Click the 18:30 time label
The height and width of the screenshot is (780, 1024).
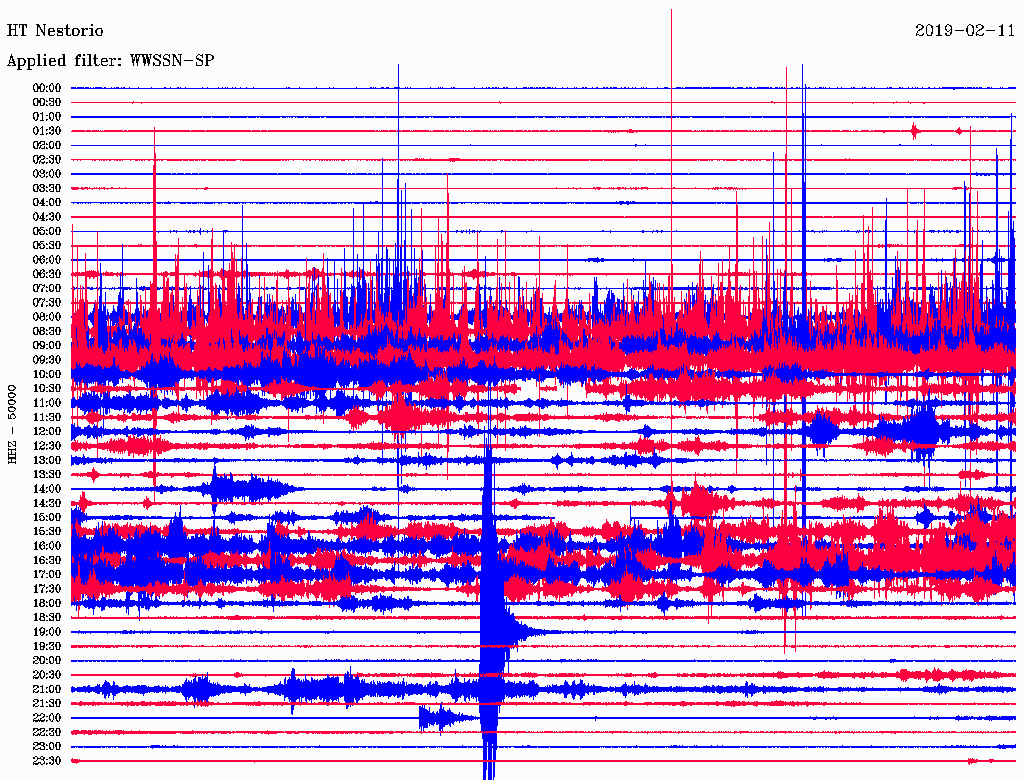(x=47, y=618)
